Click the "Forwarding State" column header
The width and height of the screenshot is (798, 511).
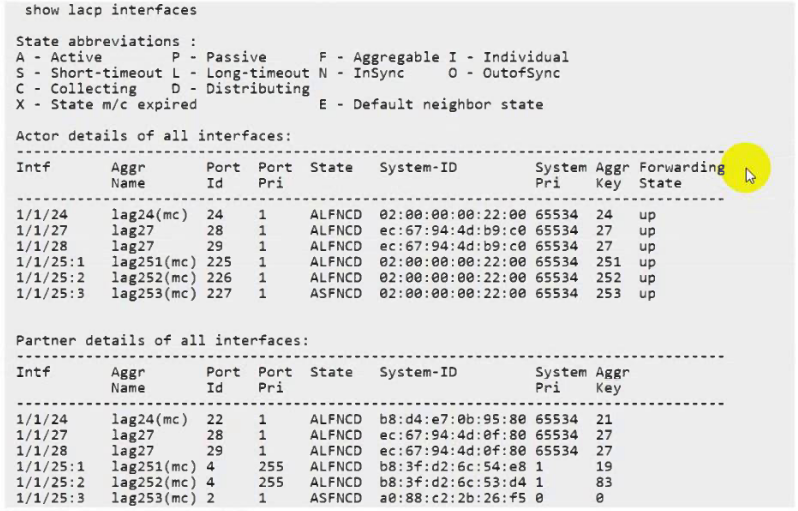point(681,175)
